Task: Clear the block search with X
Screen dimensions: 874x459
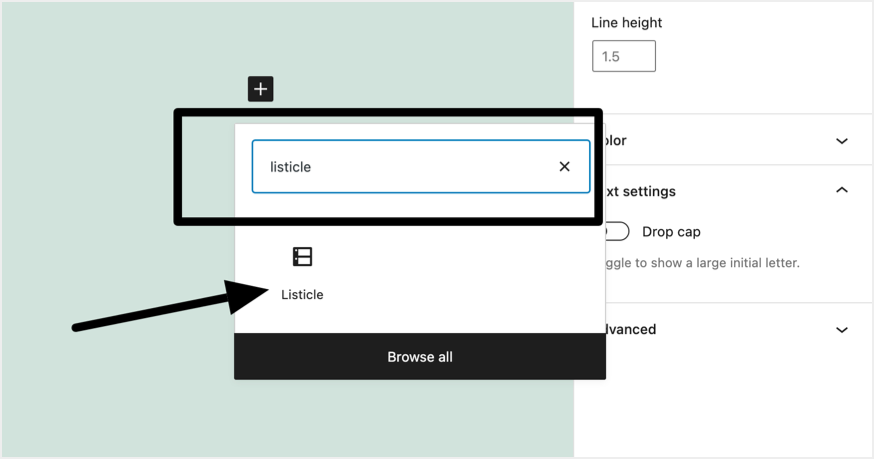Action: coord(564,167)
